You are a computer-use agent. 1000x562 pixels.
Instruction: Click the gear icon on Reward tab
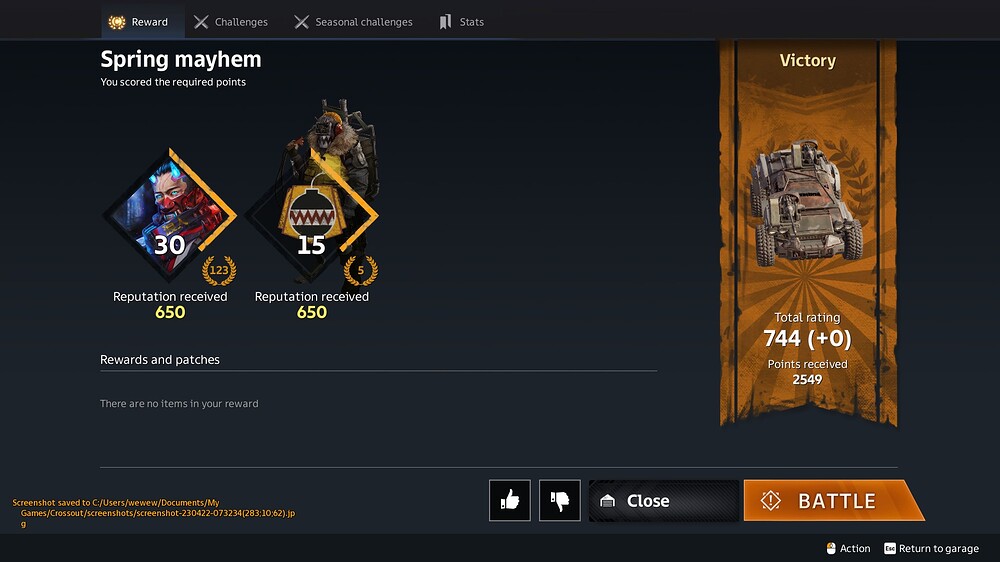pyautogui.click(x=117, y=22)
